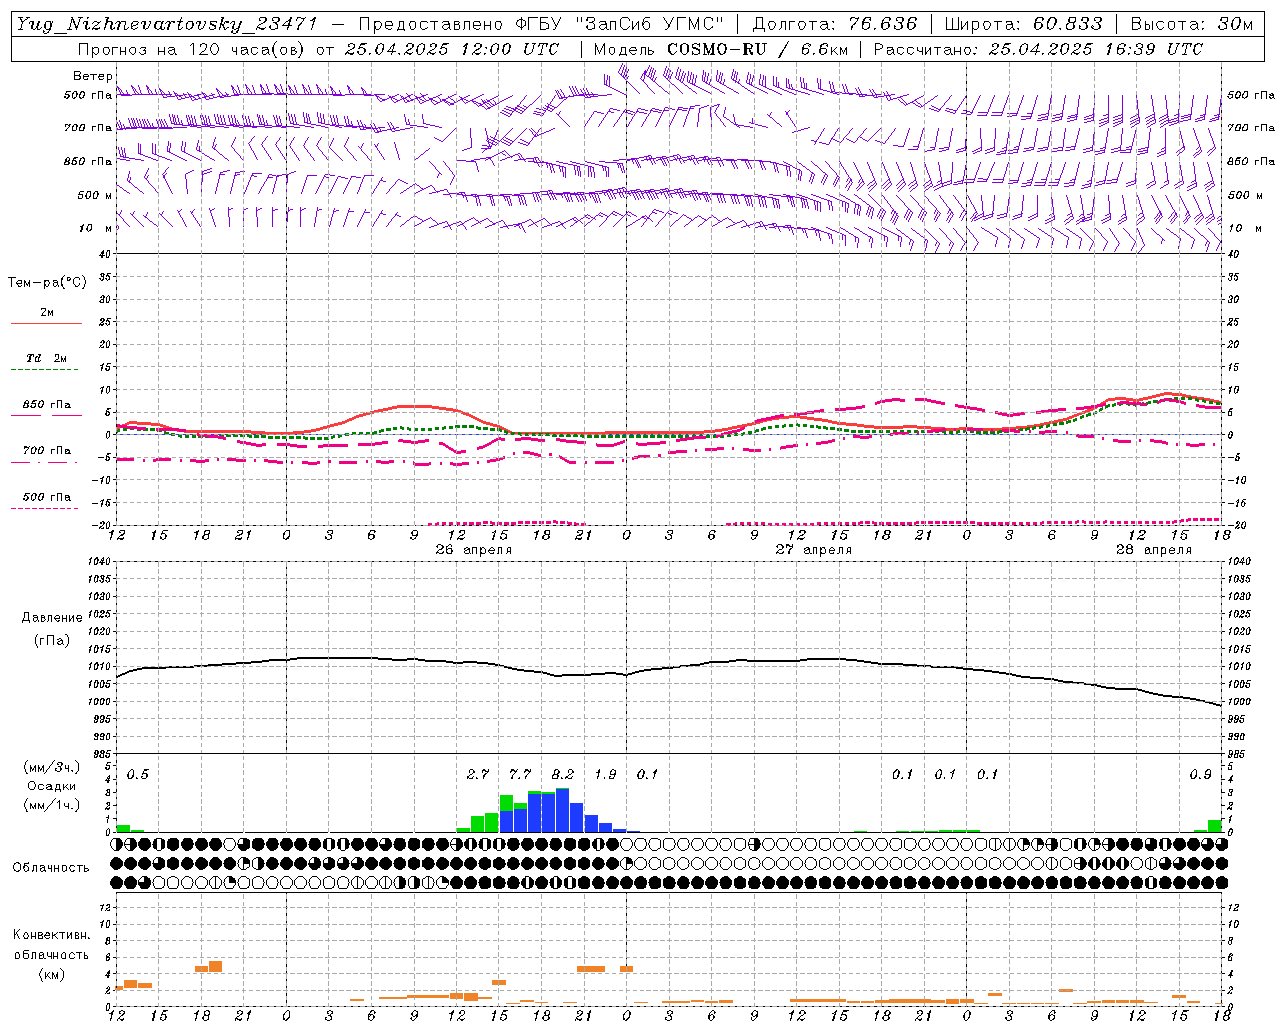Click the 850 гПа temperature legend entry
This screenshot has height=1024, width=1280.
click(x=47, y=405)
